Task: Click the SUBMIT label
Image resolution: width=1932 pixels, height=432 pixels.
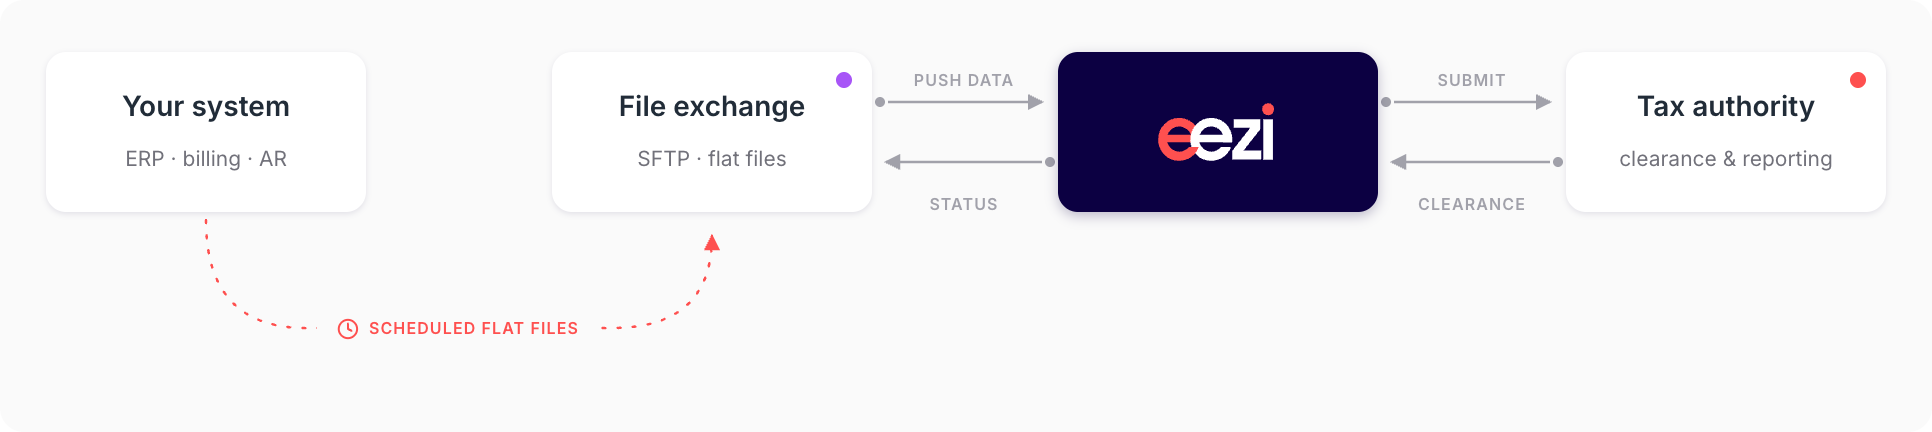Action: tap(1471, 80)
